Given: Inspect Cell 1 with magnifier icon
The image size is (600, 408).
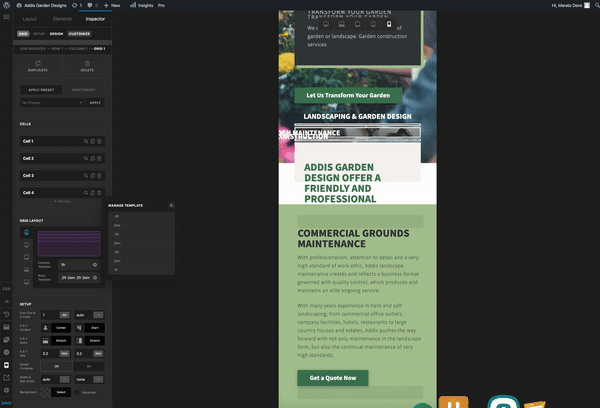Looking at the screenshot, I should coord(86,141).
